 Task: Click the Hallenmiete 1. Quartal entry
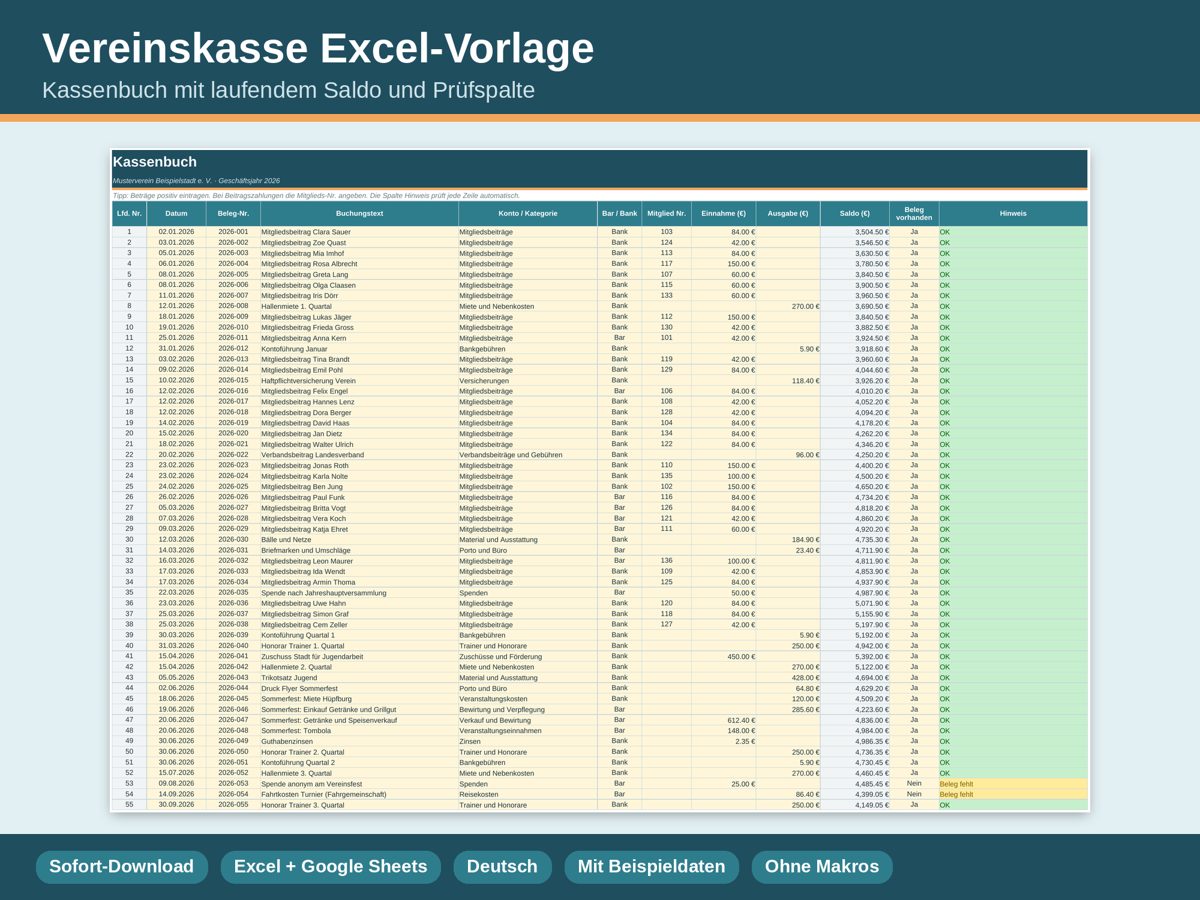point(360,306)
